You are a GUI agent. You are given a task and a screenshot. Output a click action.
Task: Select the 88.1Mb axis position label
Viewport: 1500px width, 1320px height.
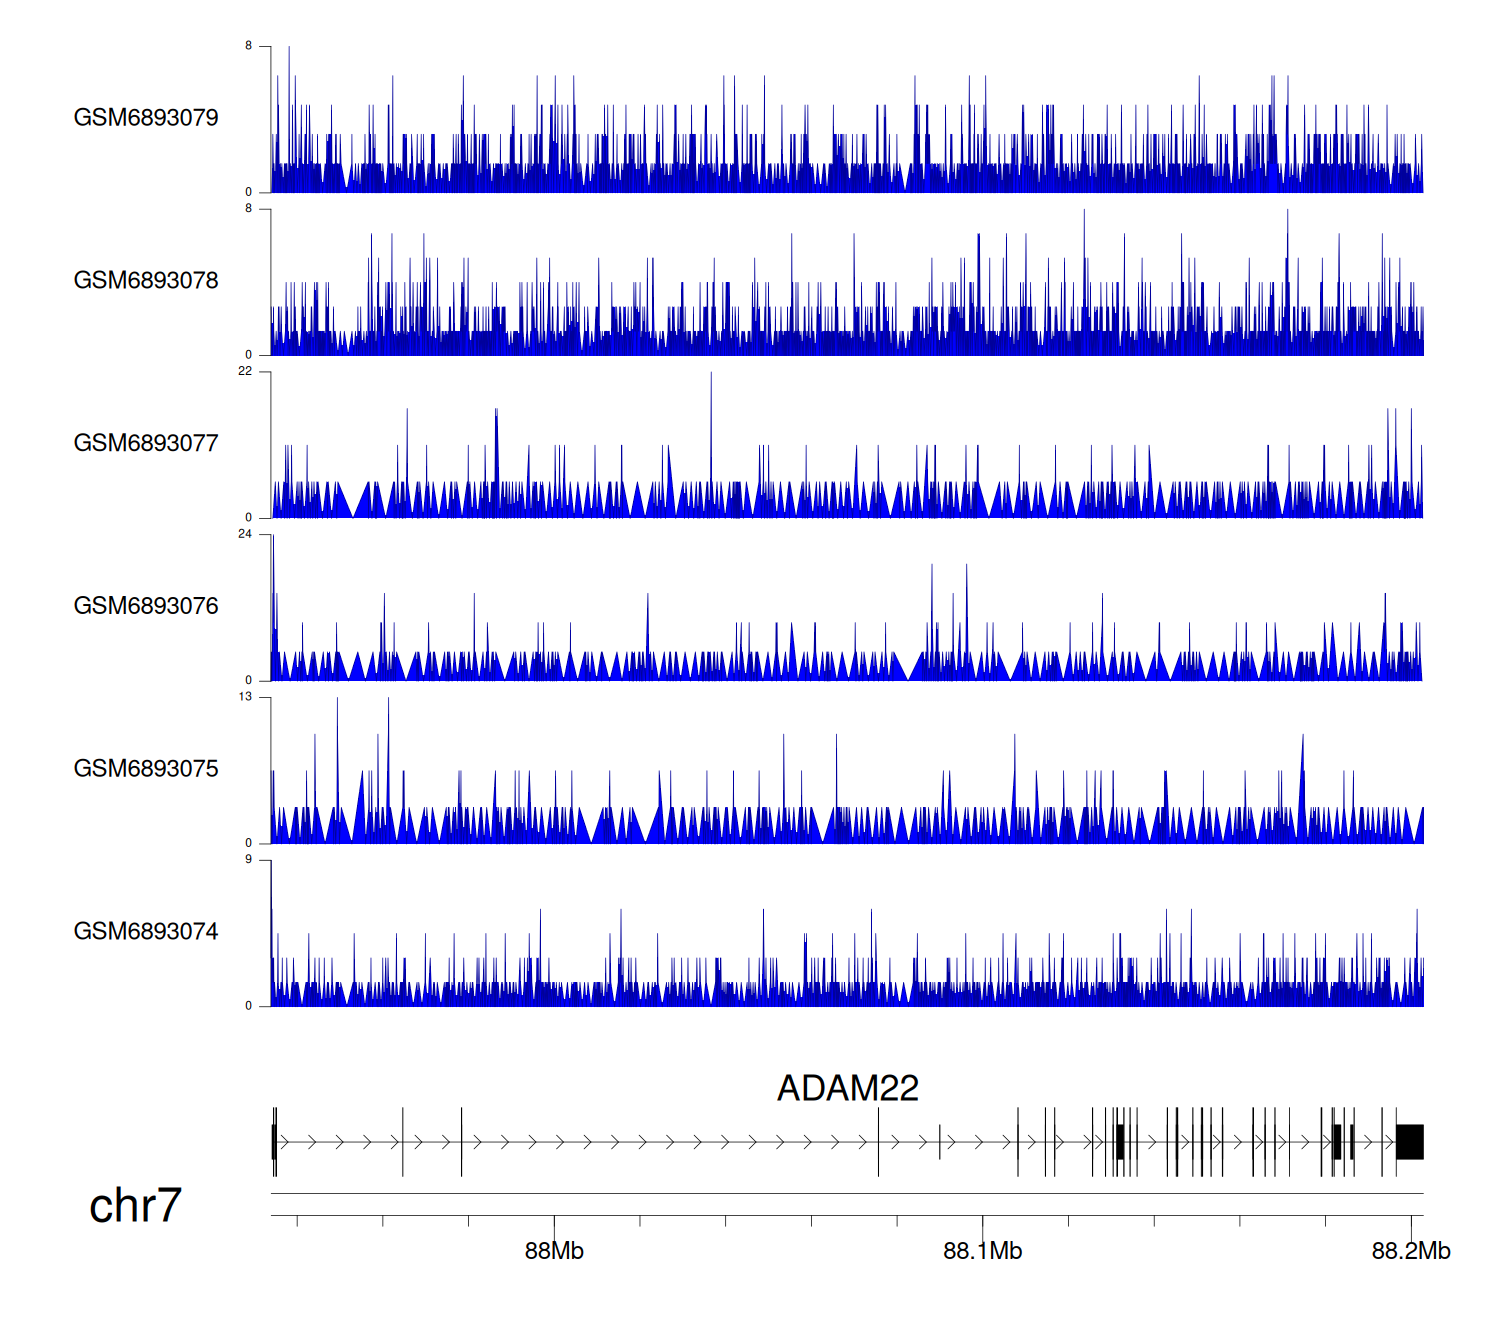click(x=982, y=1251)
